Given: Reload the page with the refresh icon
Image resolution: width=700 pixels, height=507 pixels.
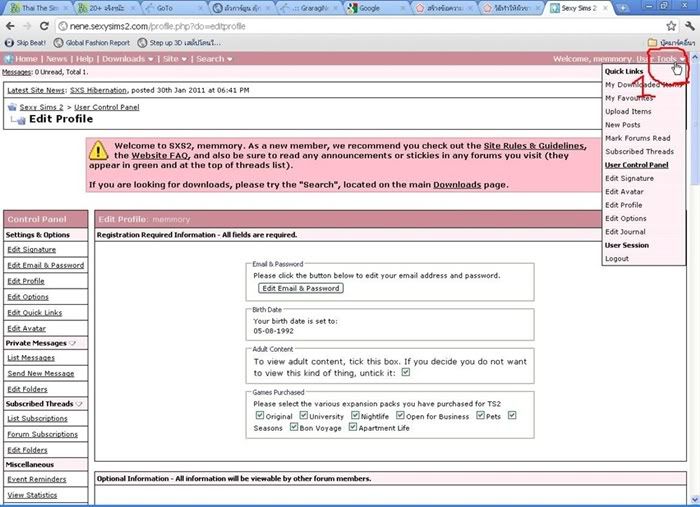Looking at the screenshot, I should click(x=44, y=26).
